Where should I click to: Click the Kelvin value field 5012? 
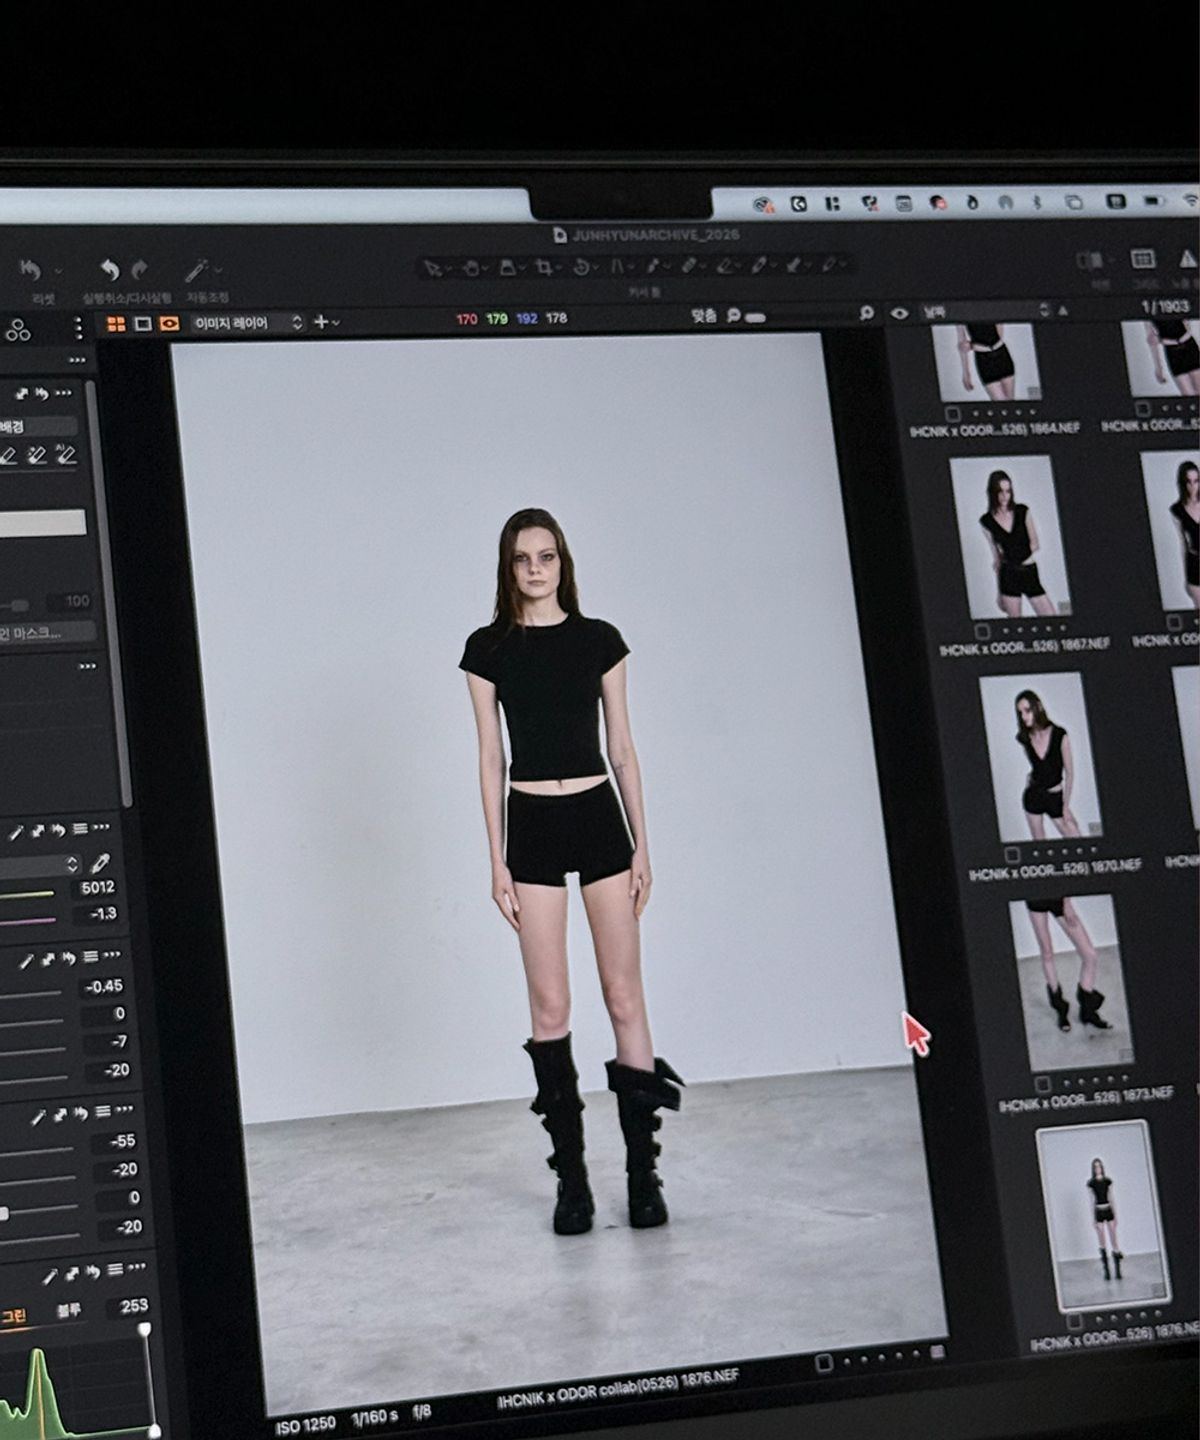[x=97, y=887]
